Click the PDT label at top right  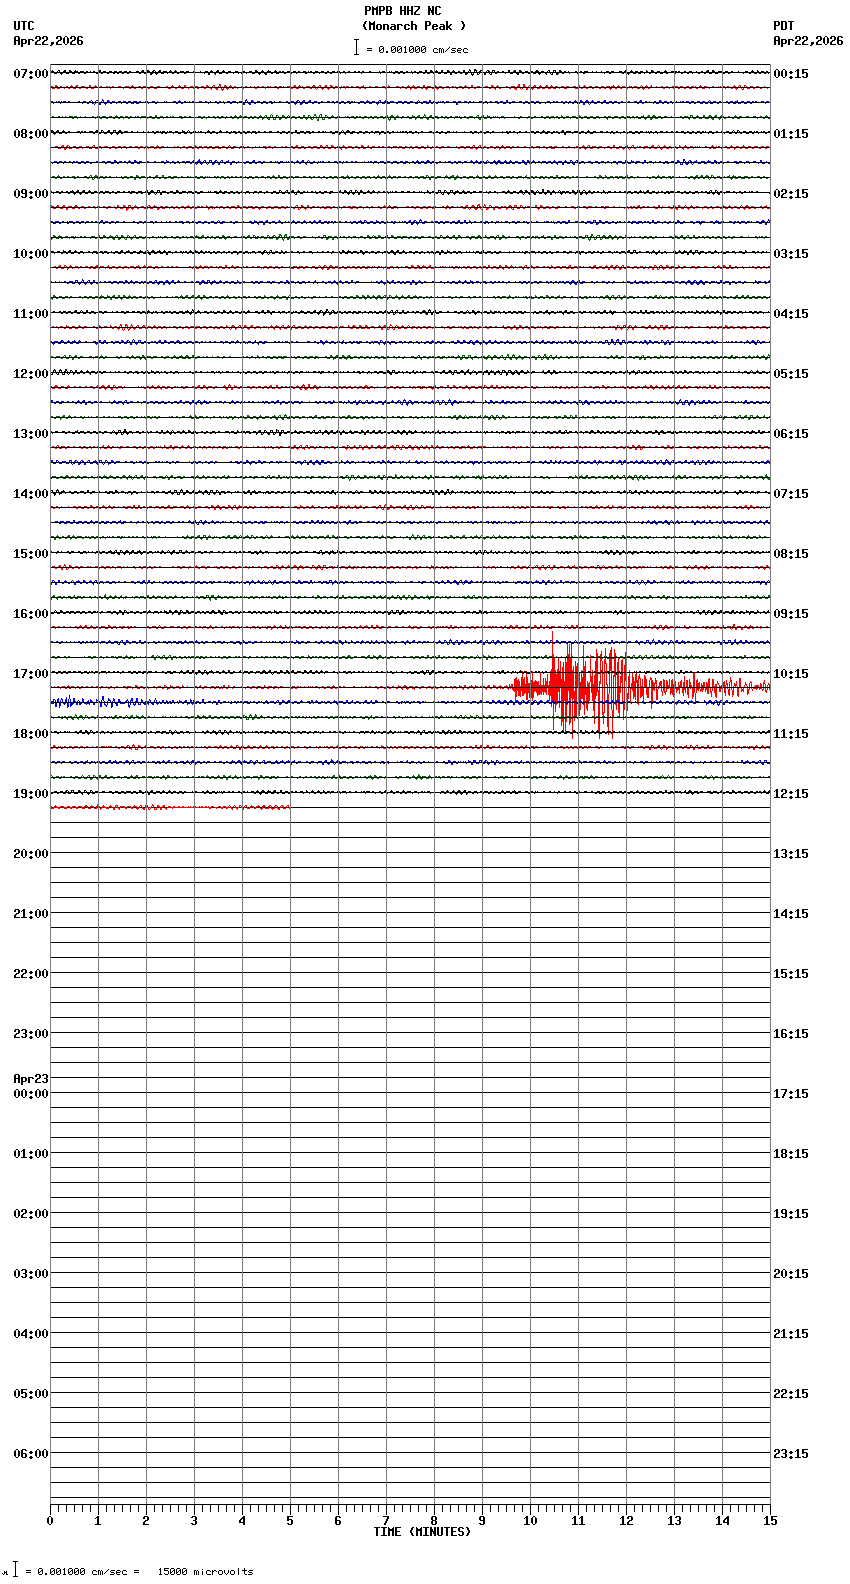coord(783,26)
